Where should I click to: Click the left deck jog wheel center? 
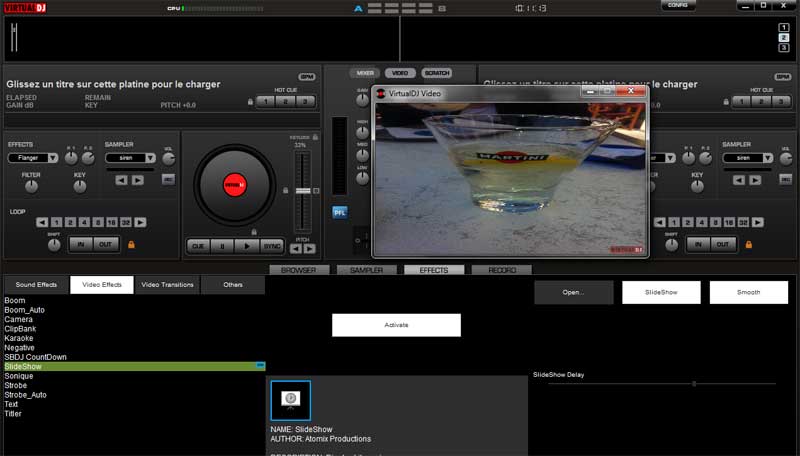pyautogui.click(x=233, y=184)
